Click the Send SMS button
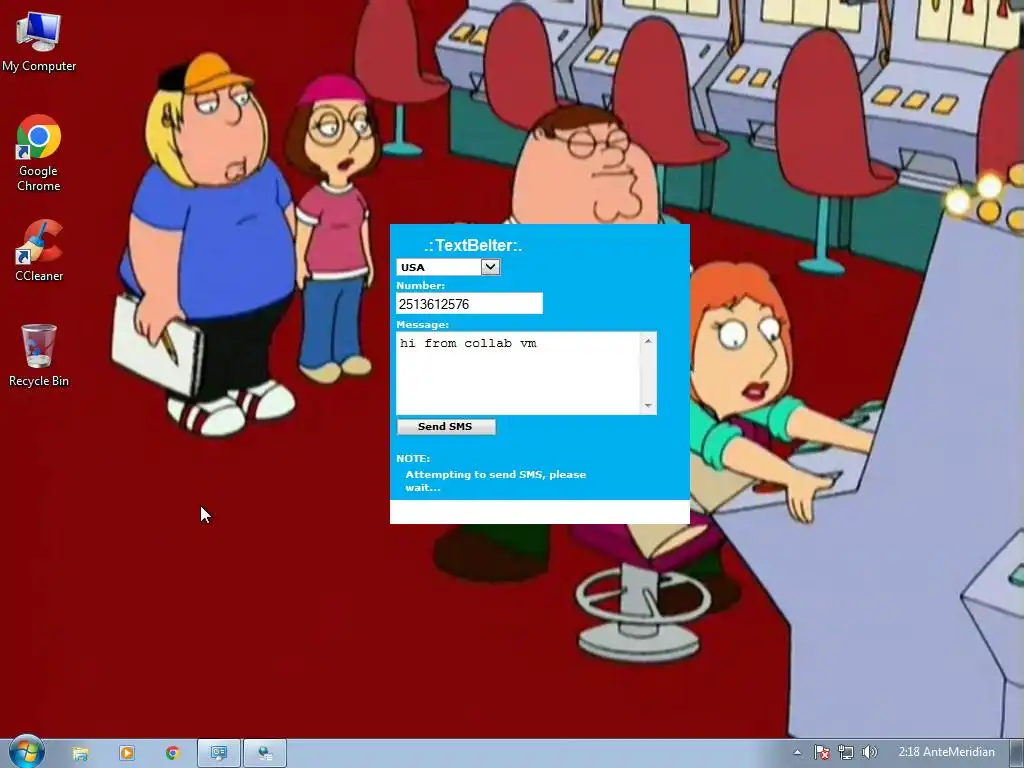This screenshot has height=768, width=1024. click(x=446, y=426)
